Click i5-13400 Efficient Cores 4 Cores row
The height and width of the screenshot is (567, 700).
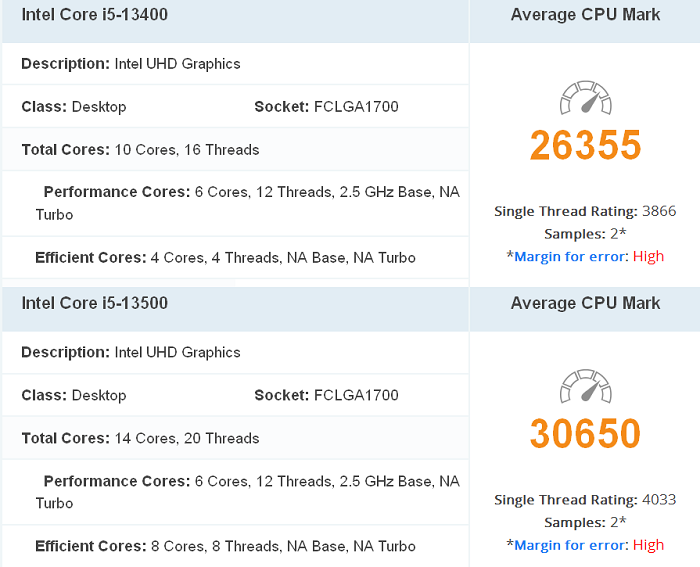235,258
